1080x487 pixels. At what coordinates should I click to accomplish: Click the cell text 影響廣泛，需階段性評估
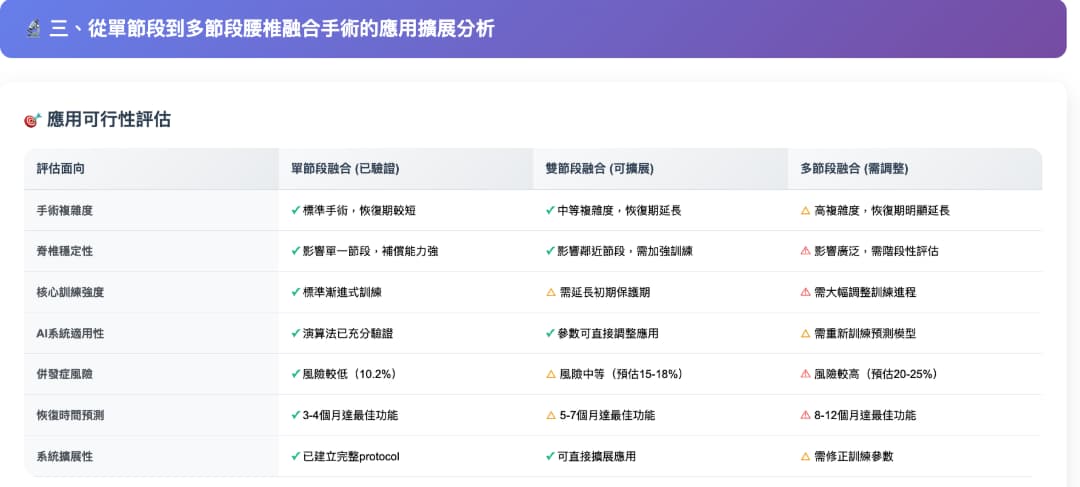876,251
